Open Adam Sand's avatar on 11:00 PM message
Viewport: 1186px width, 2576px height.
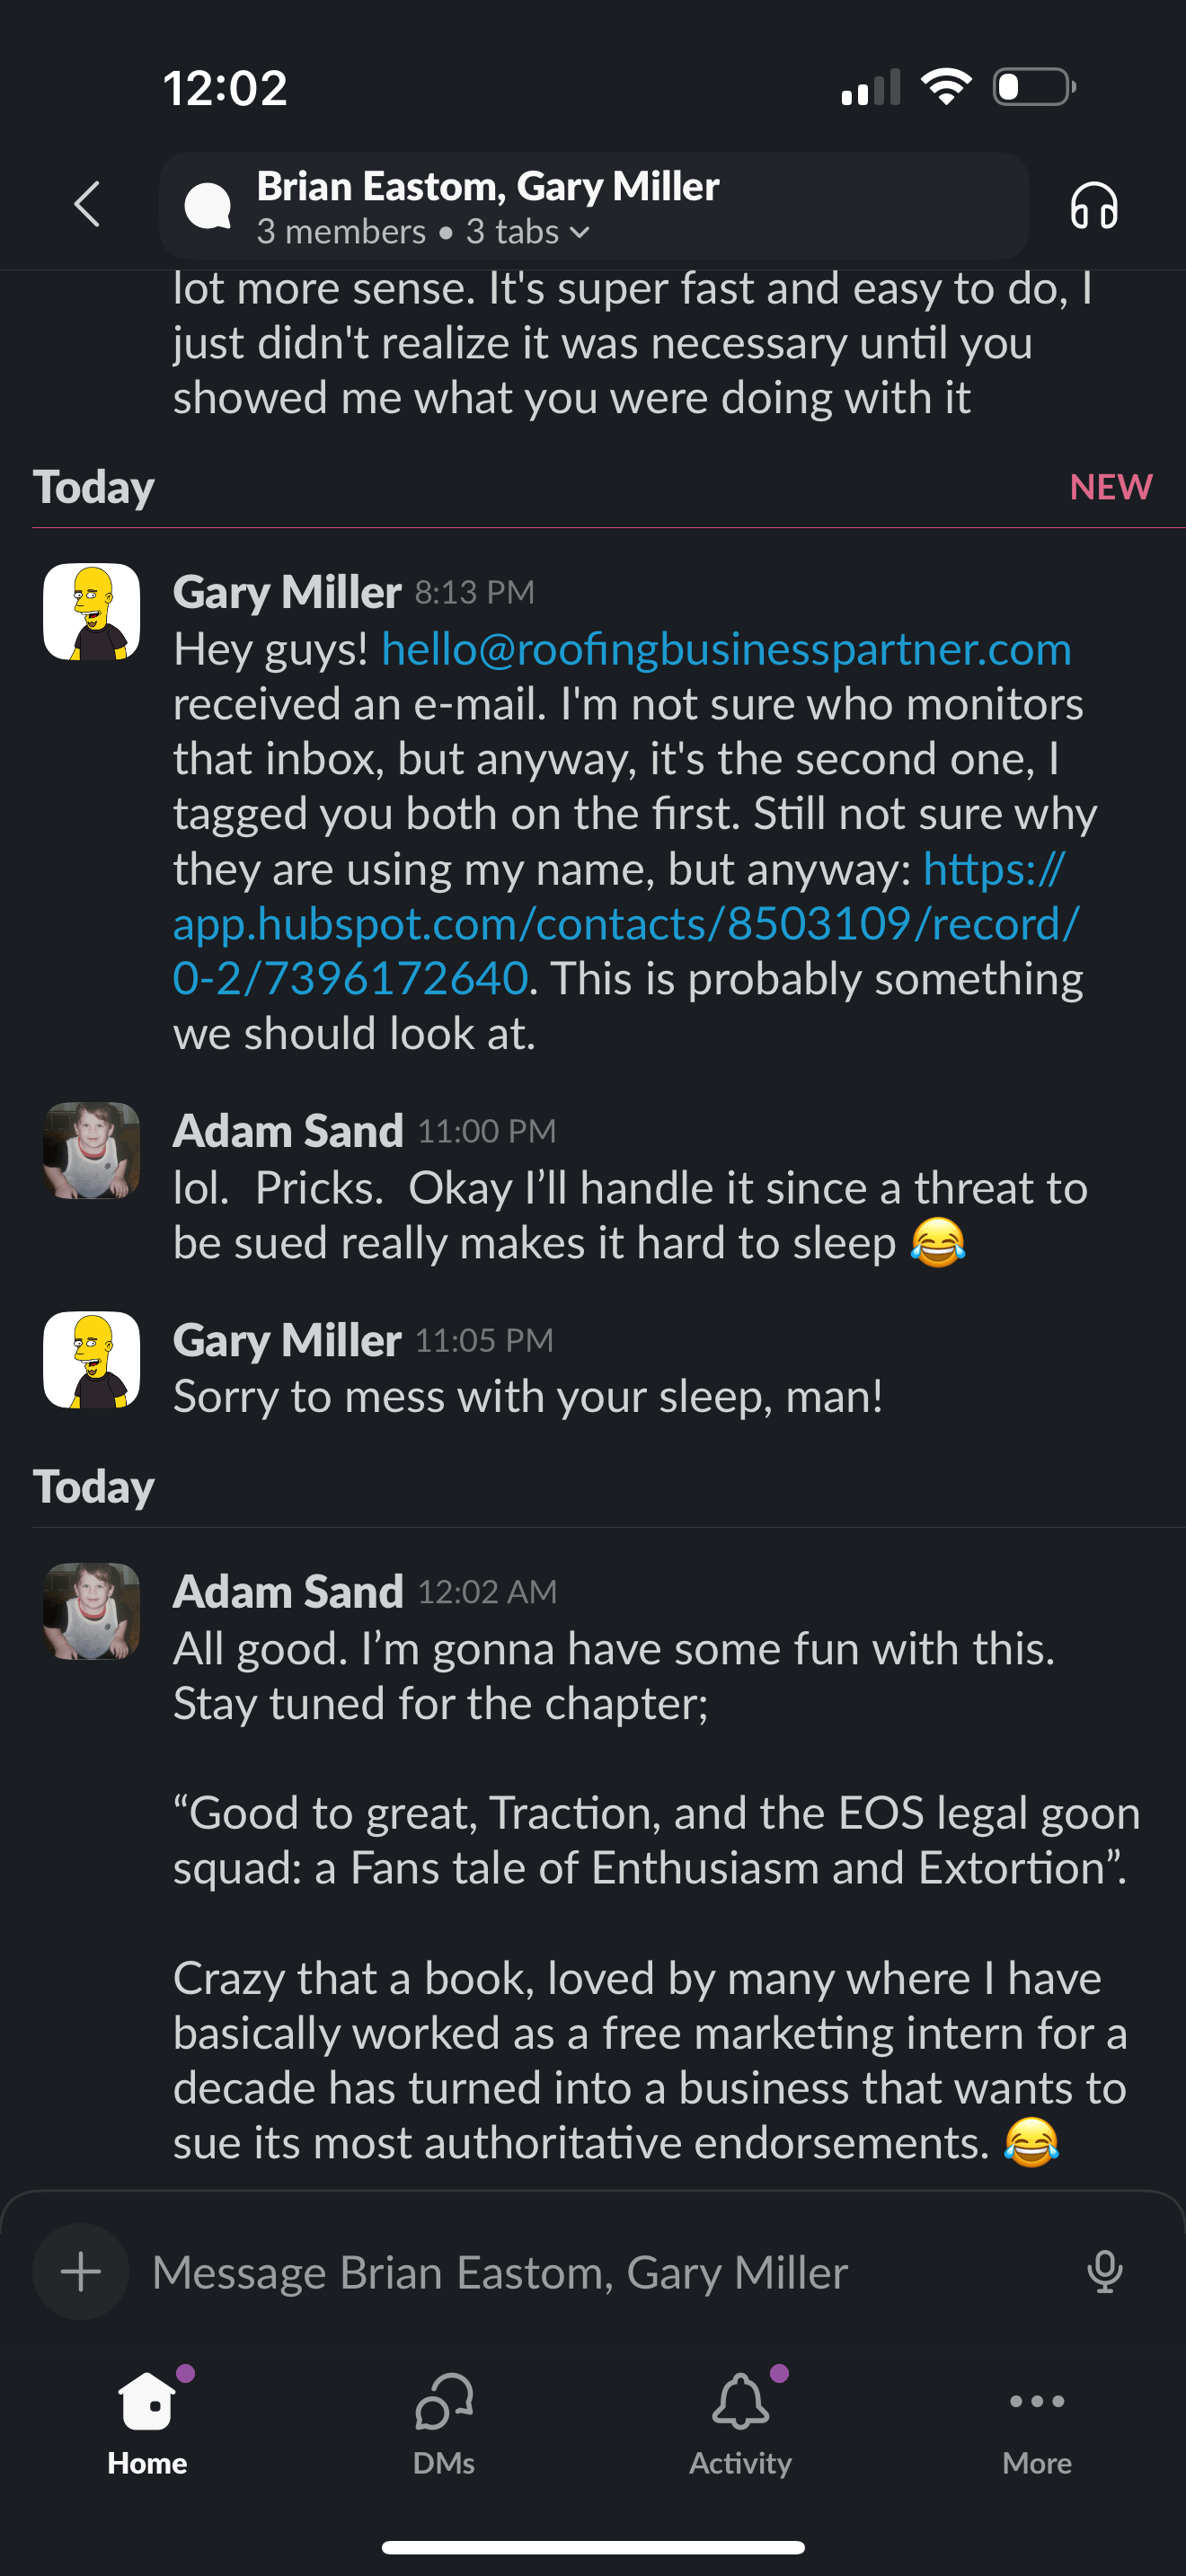click(92, 1150)
